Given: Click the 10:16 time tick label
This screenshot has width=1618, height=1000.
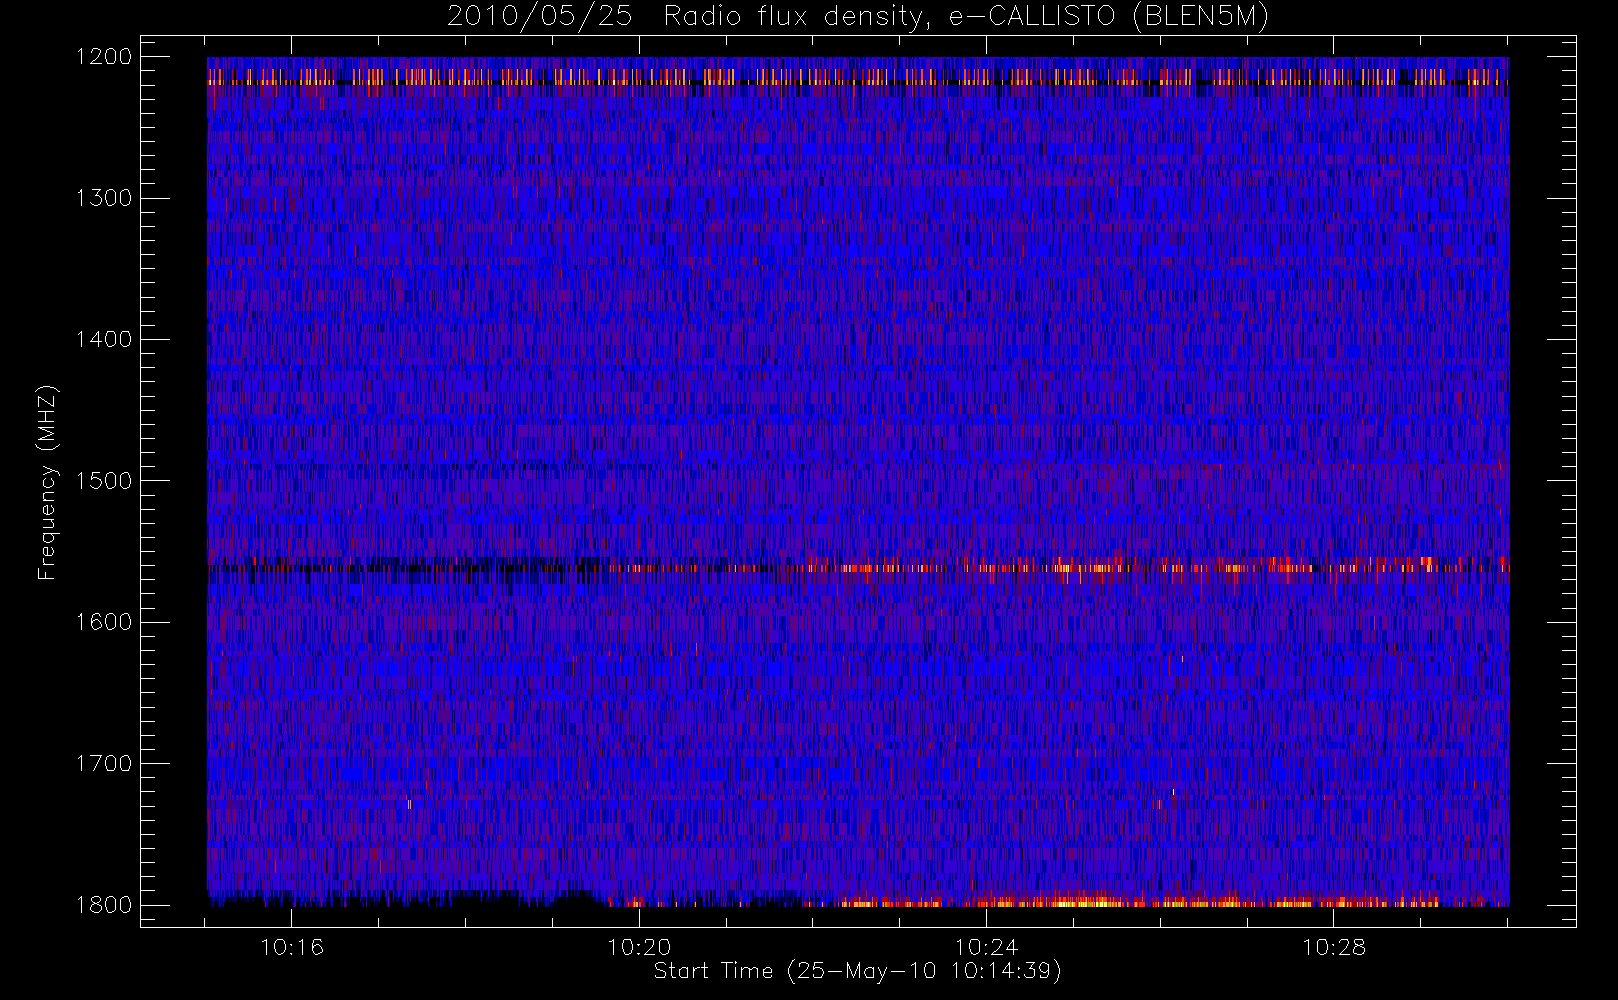Looking at the screenshot, I should tap(292, 947).
